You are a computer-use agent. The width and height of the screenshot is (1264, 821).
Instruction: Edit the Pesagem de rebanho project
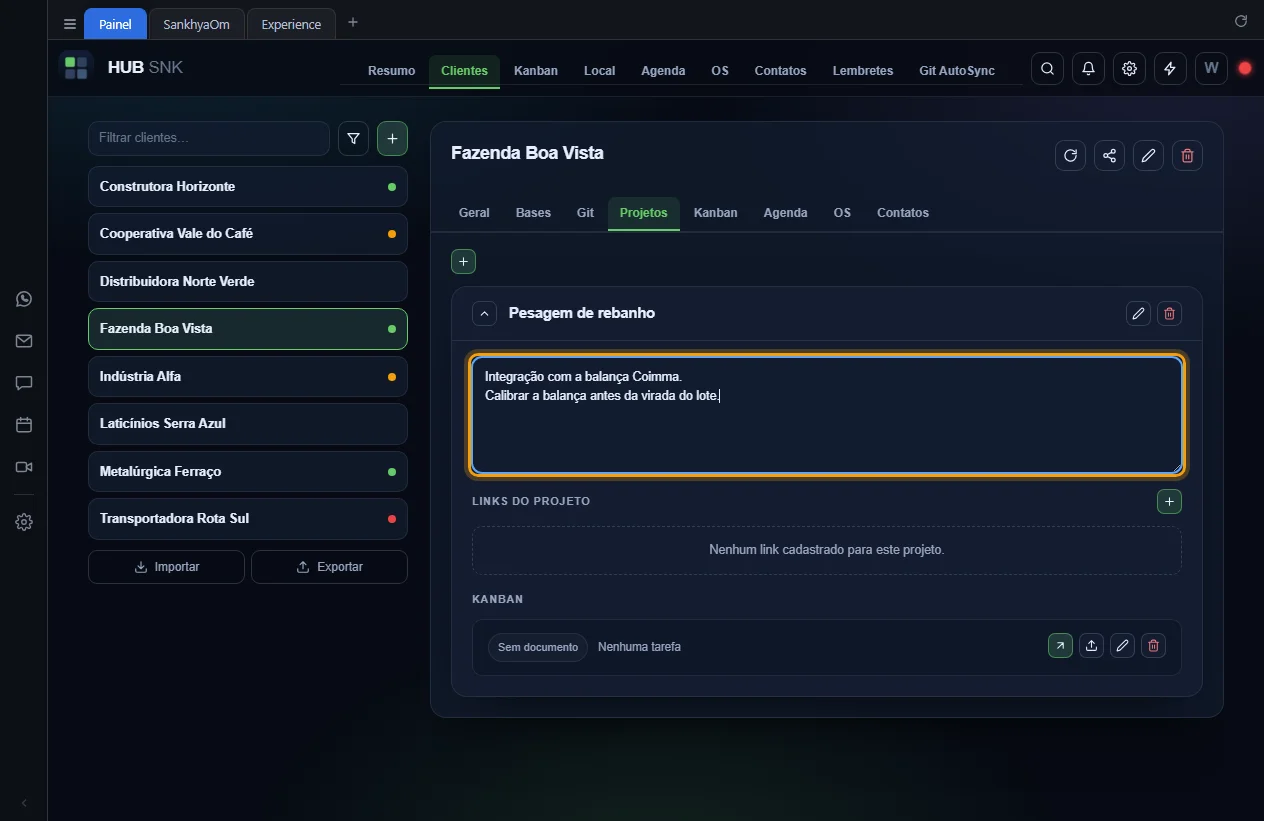coord(1138,314)
